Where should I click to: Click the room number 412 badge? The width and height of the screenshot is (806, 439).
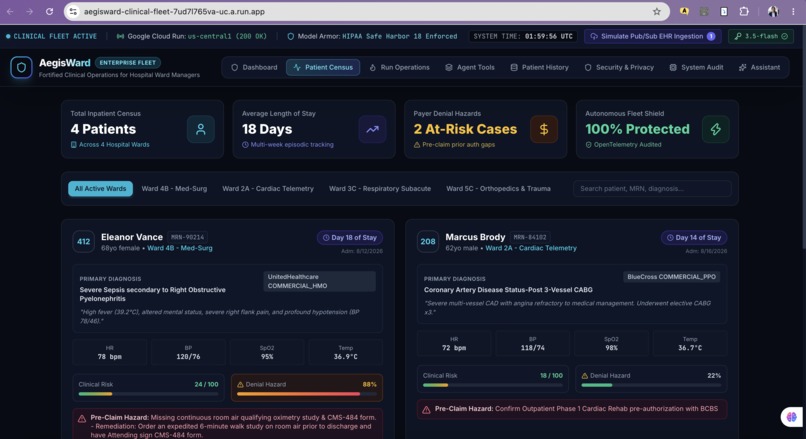pyautogui.click(x=83, y=242)
